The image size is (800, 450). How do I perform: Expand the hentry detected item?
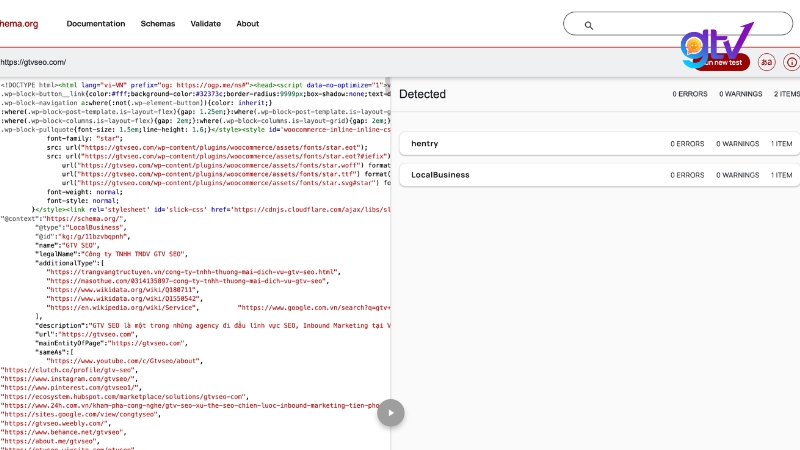point(599,144)
